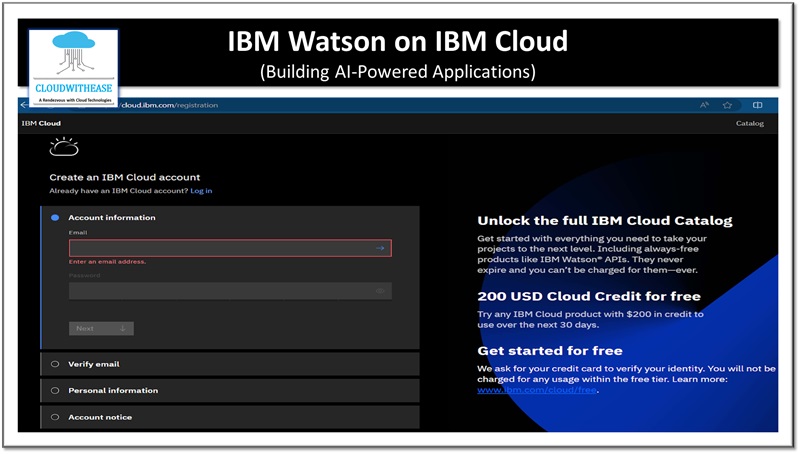Image resolution: width=800 pixels, height=454 pixels.
Task: Open the split screen icon in browser bar
Action: pos(758,105)
